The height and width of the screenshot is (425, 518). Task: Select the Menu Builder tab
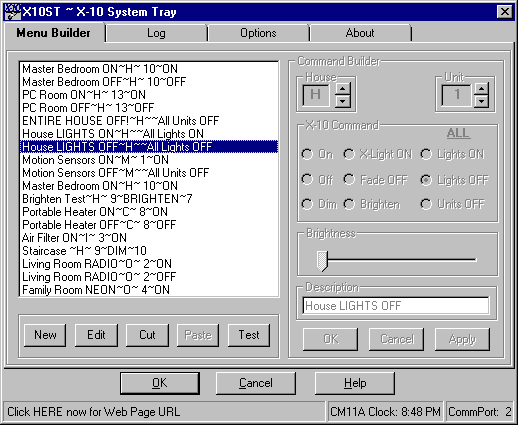(x=53, y=33)
